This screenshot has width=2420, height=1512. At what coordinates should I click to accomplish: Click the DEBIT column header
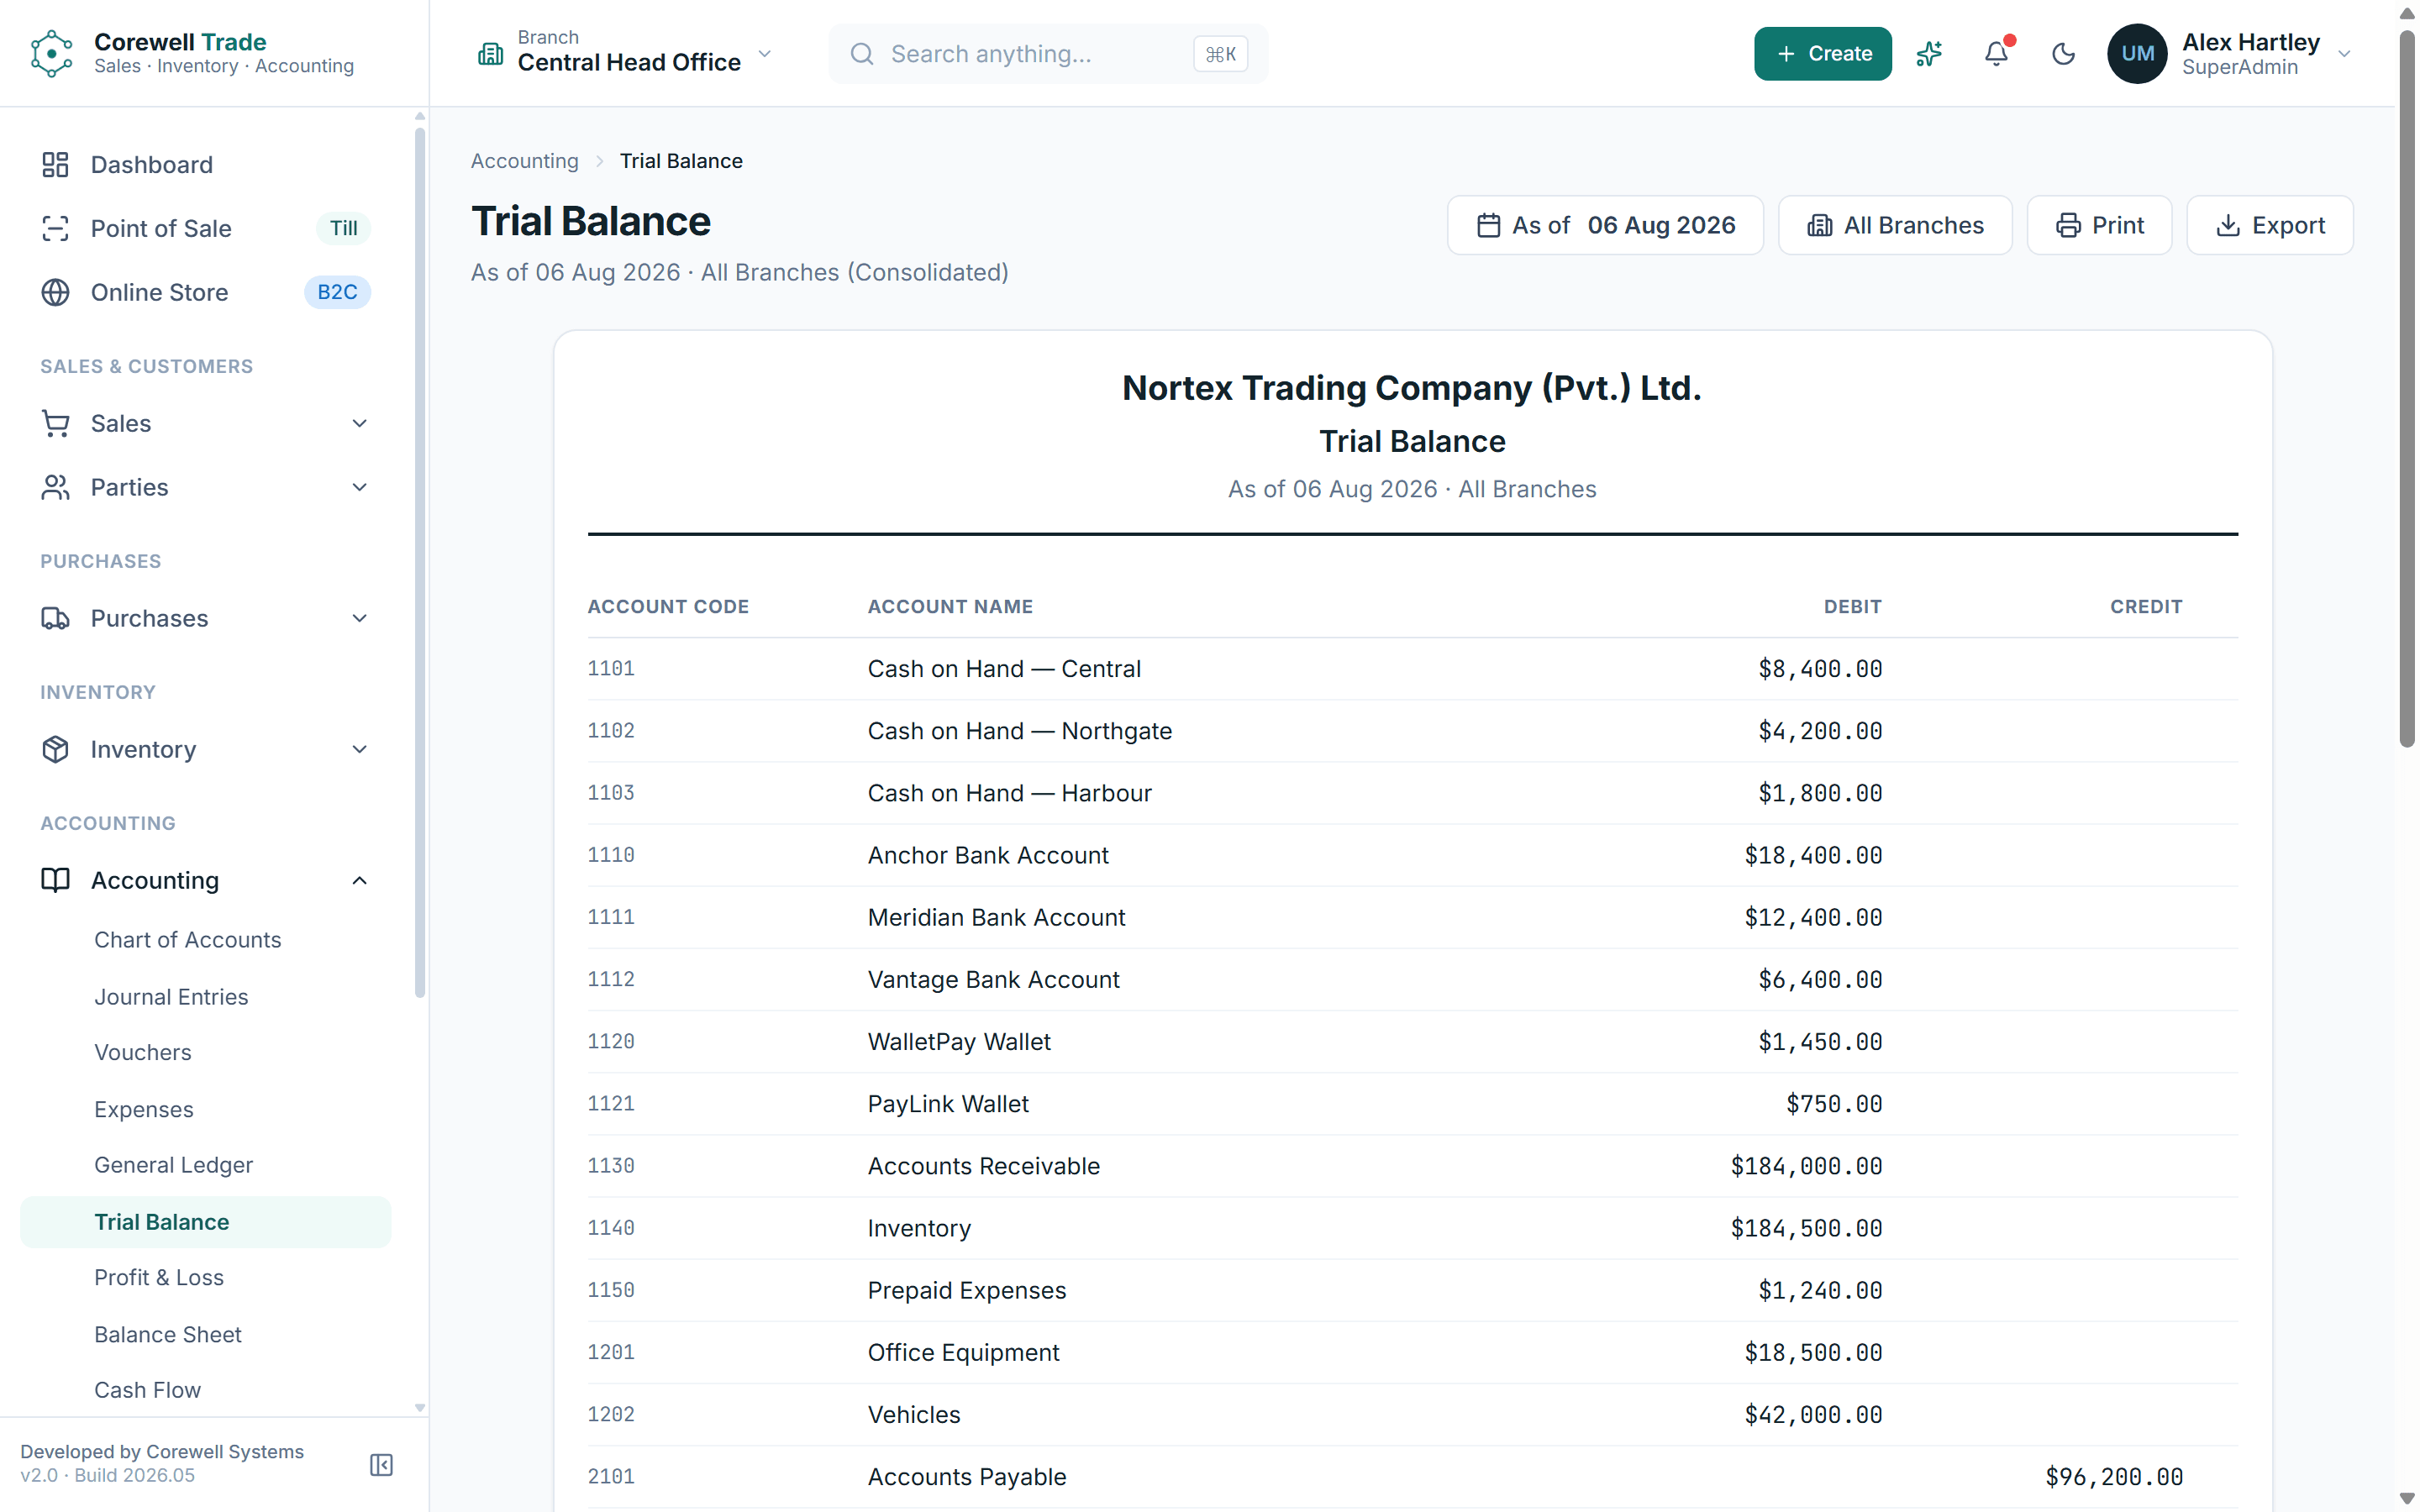pos(1852,606)
